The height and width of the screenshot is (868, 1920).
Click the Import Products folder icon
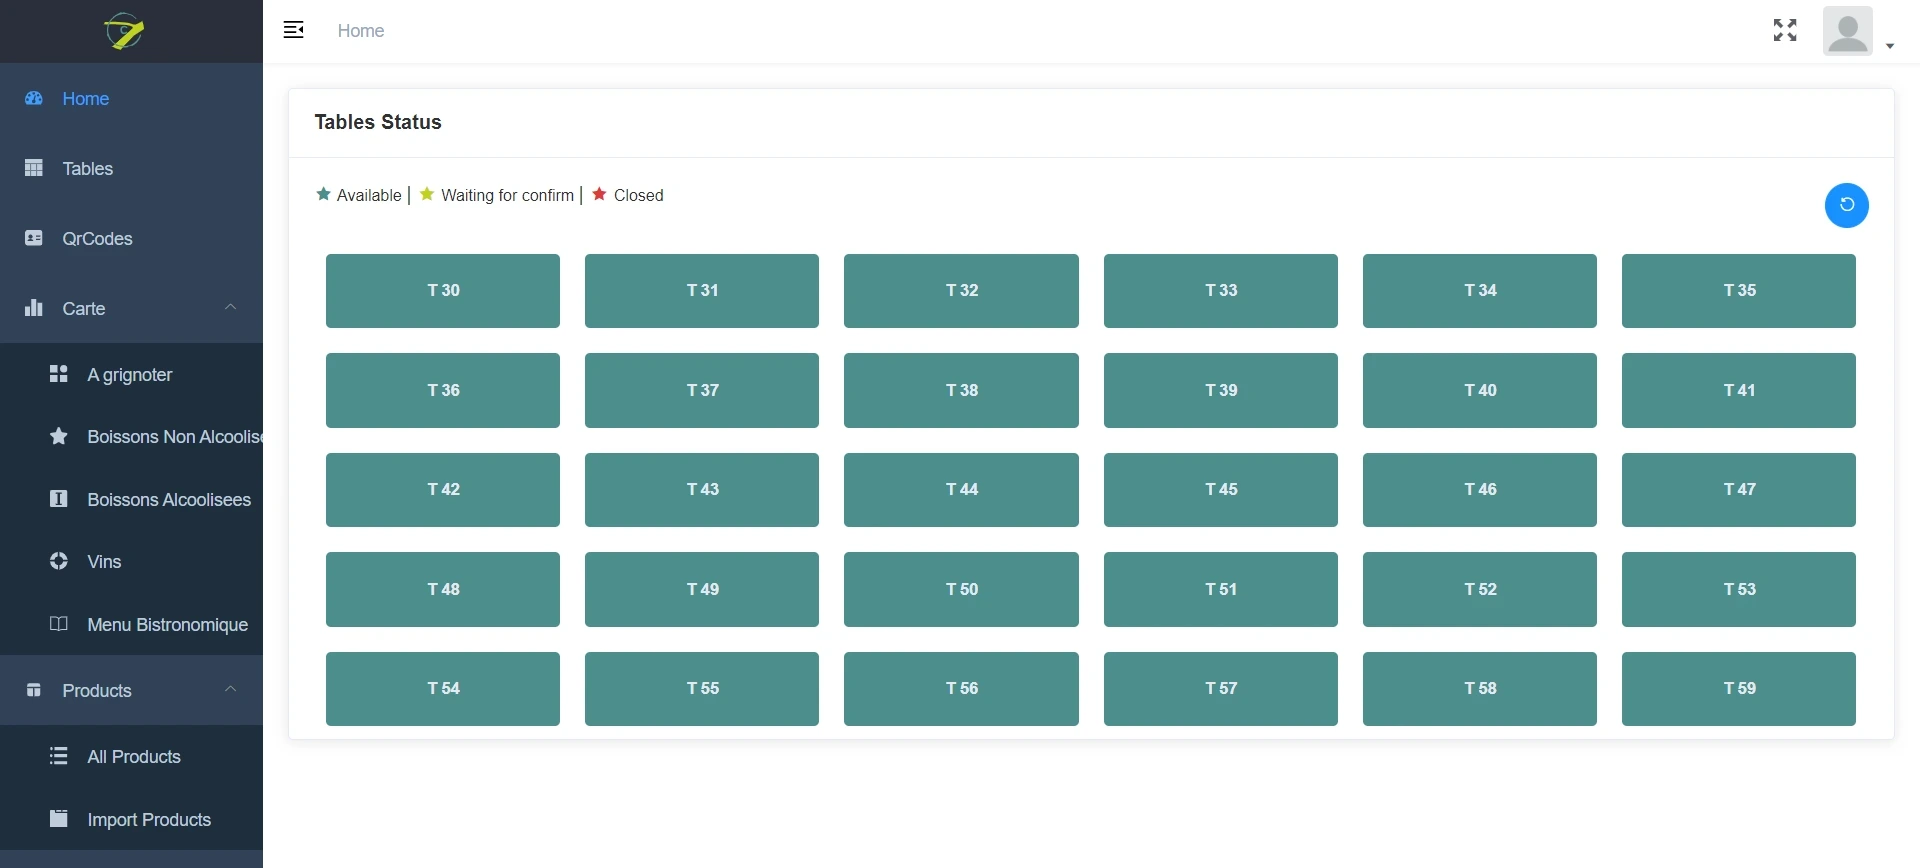coord(59,819)
